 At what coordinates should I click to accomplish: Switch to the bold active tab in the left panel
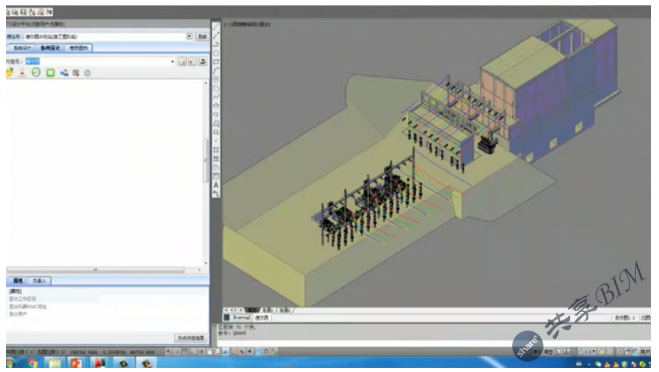[x=50, y=48]
